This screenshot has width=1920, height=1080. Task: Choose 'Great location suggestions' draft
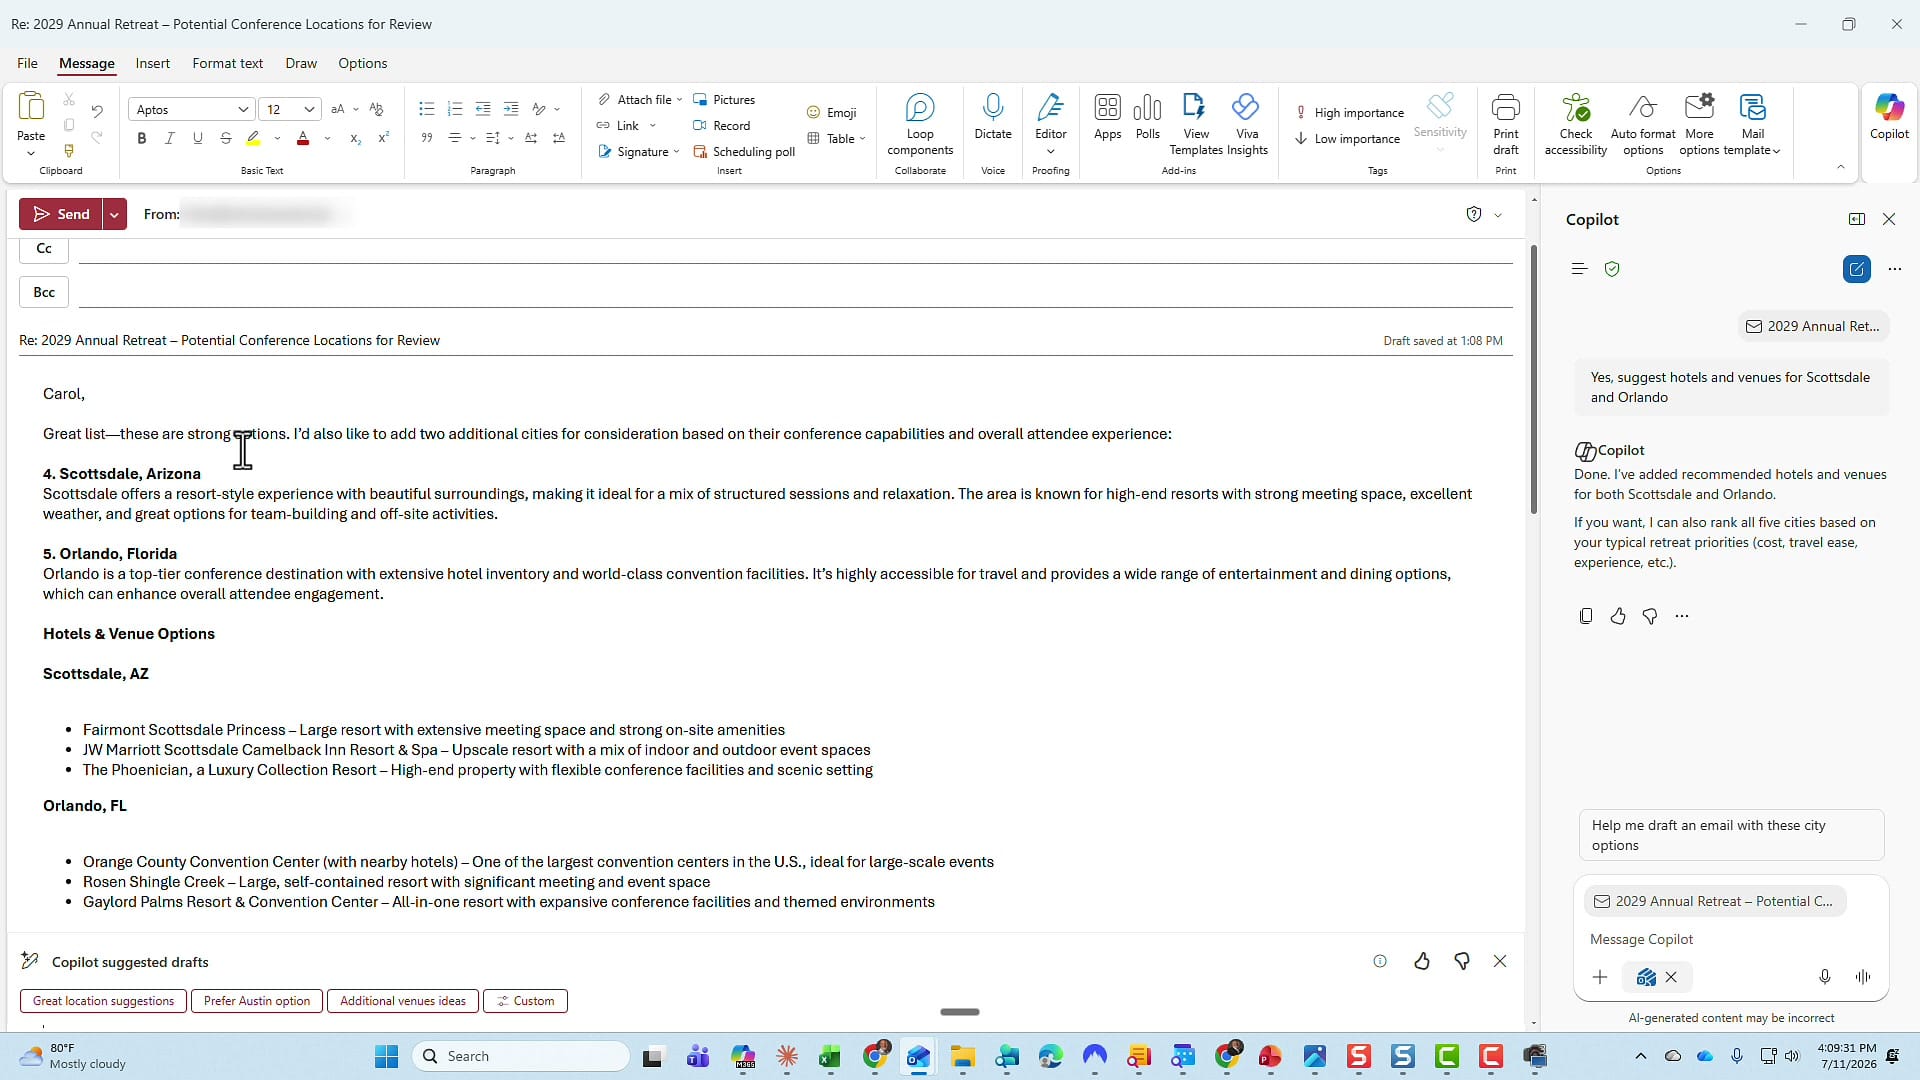[103, 1001]
